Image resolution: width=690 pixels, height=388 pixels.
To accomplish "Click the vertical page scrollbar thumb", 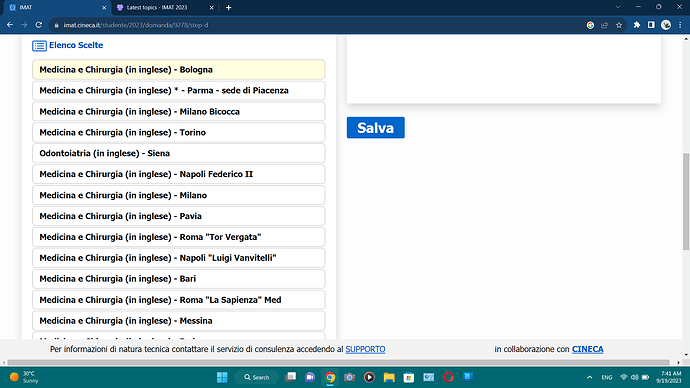I will (686, 201).
